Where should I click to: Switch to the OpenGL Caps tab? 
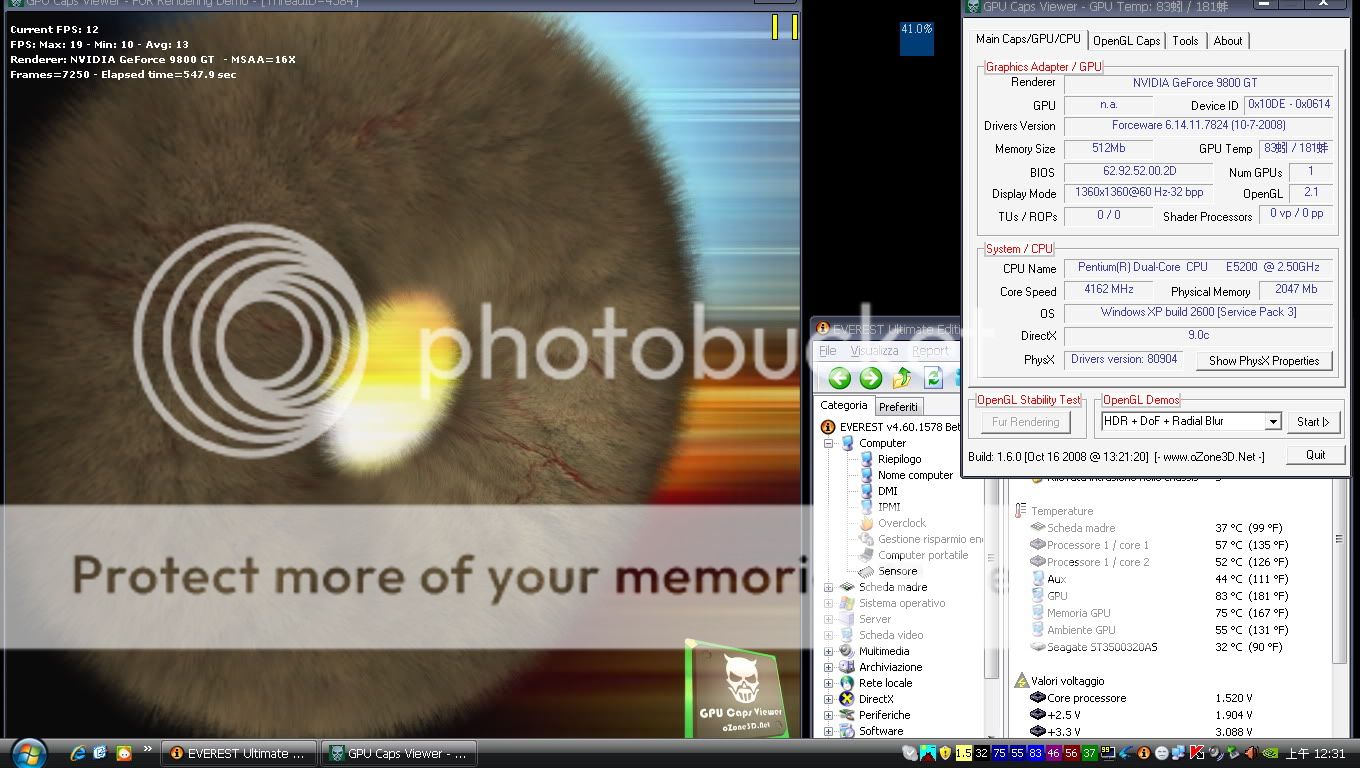(x=1126, y=41)
